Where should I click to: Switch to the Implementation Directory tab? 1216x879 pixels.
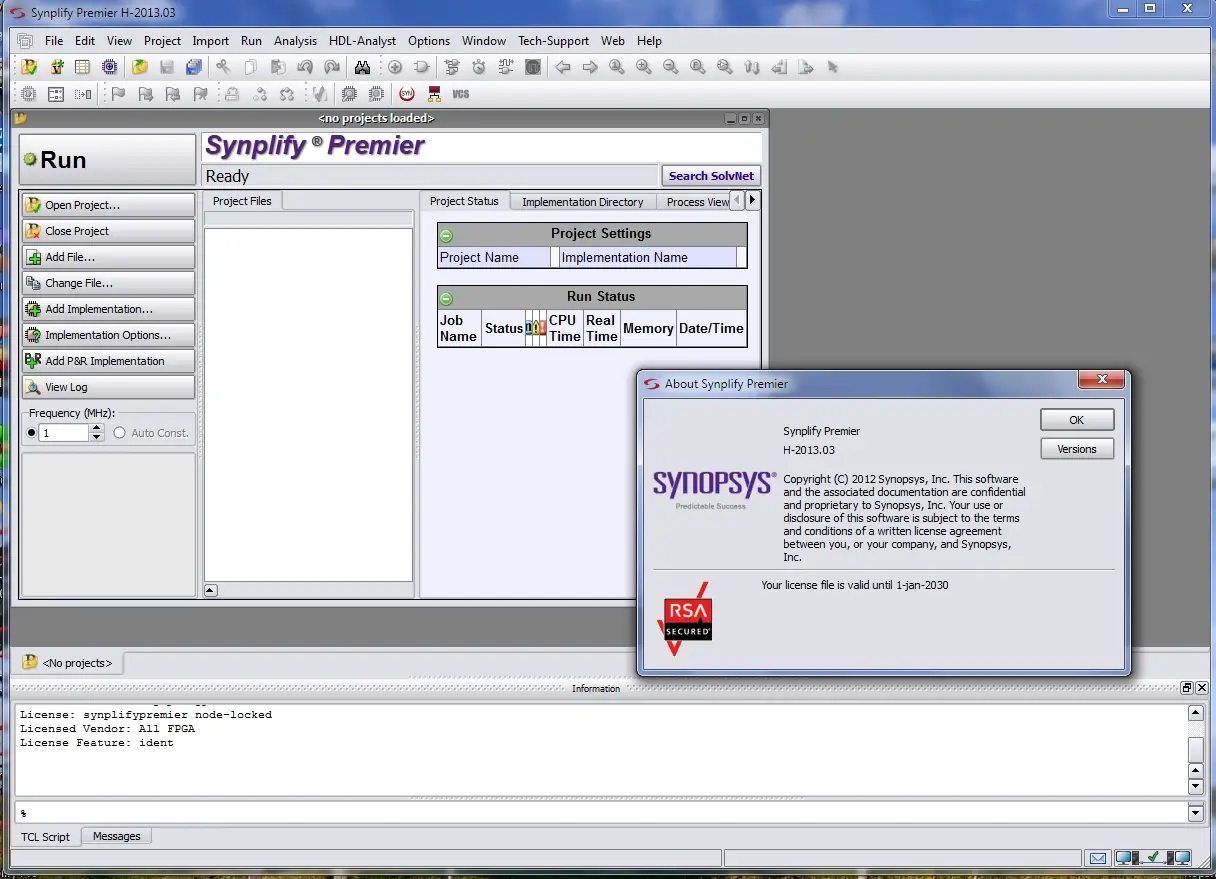pyautogui.click(x=582, y=202)
